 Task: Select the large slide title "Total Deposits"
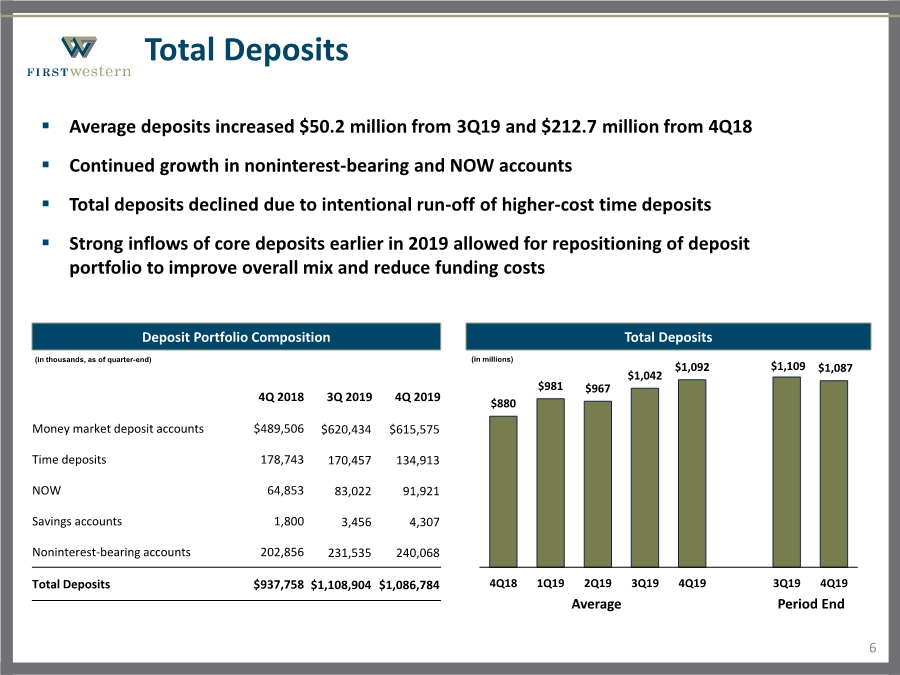(246, 49)
